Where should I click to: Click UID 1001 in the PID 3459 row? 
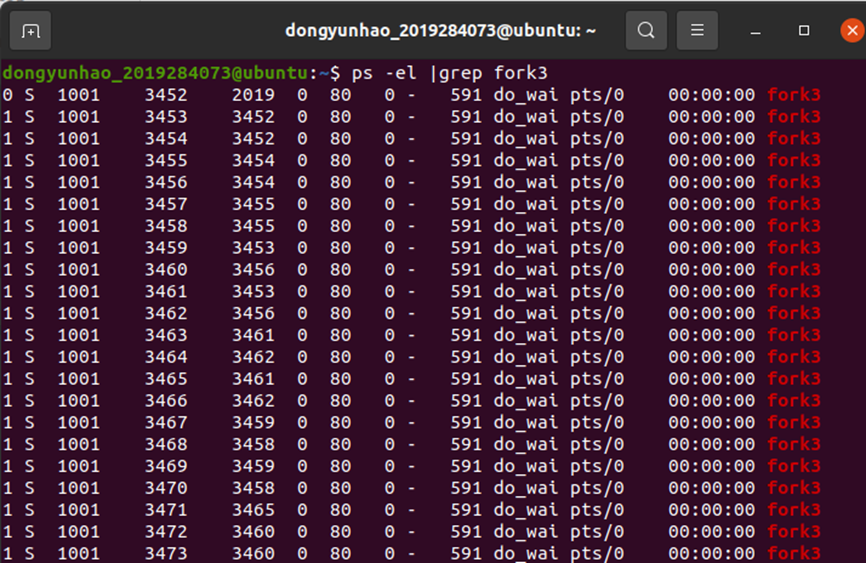coord(78,248)
